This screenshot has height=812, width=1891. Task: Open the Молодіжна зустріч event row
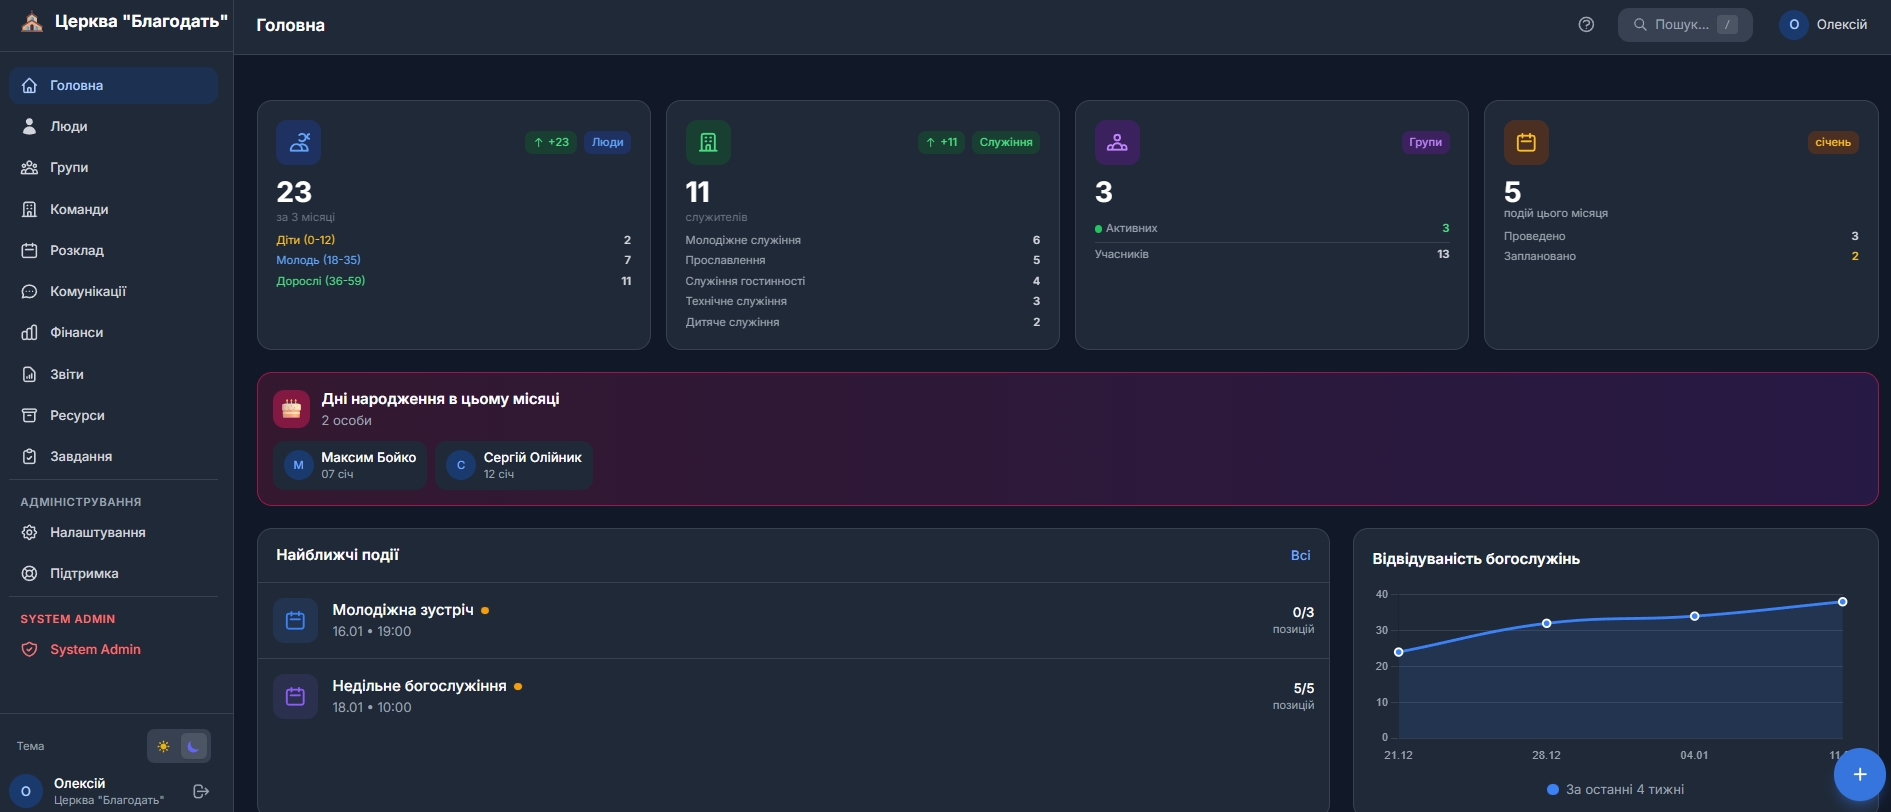coord(793,621)
